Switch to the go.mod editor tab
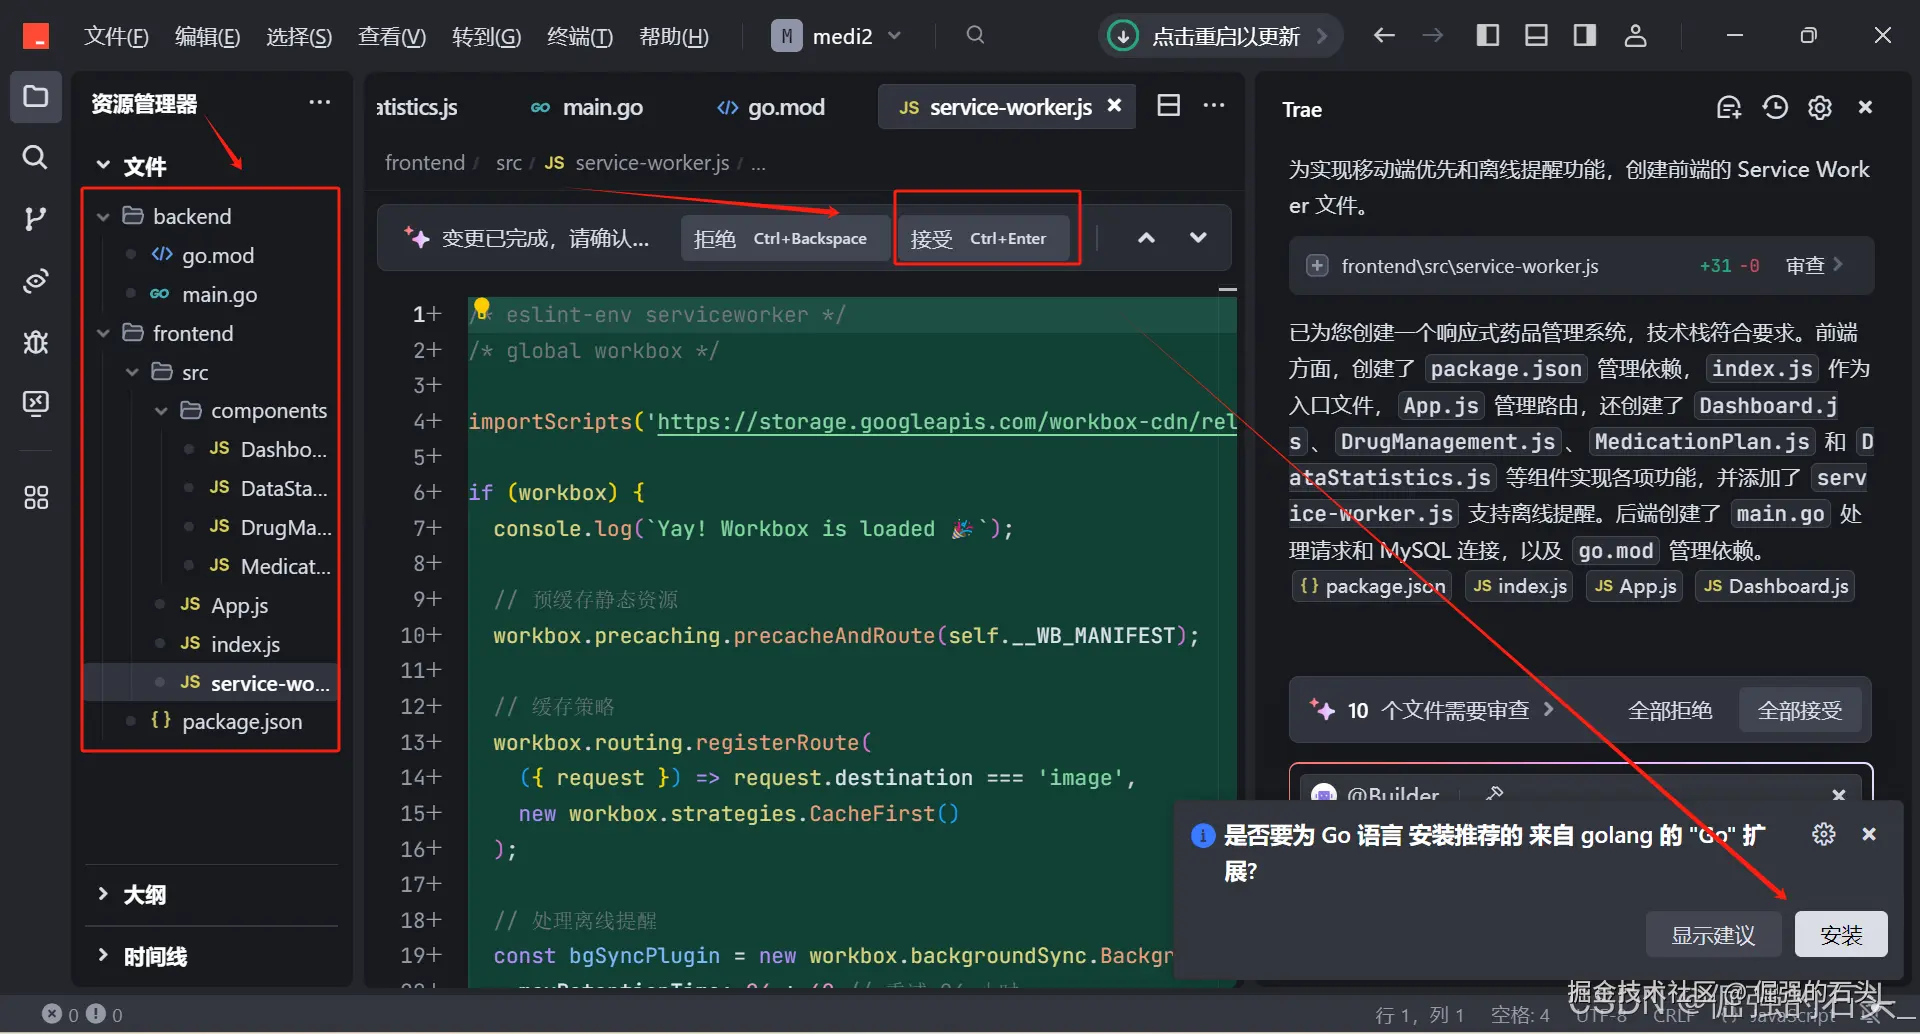 (771, 107)
